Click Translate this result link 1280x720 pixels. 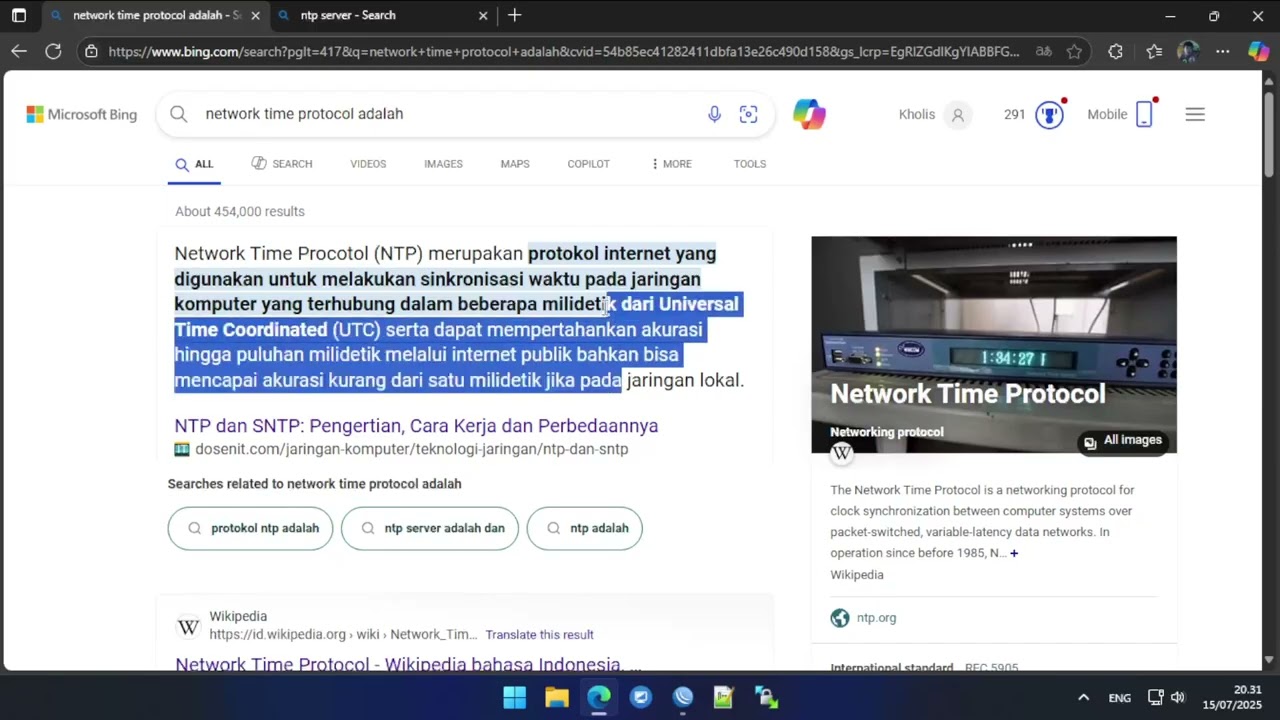pyautogui.click(x=539, y=635)
